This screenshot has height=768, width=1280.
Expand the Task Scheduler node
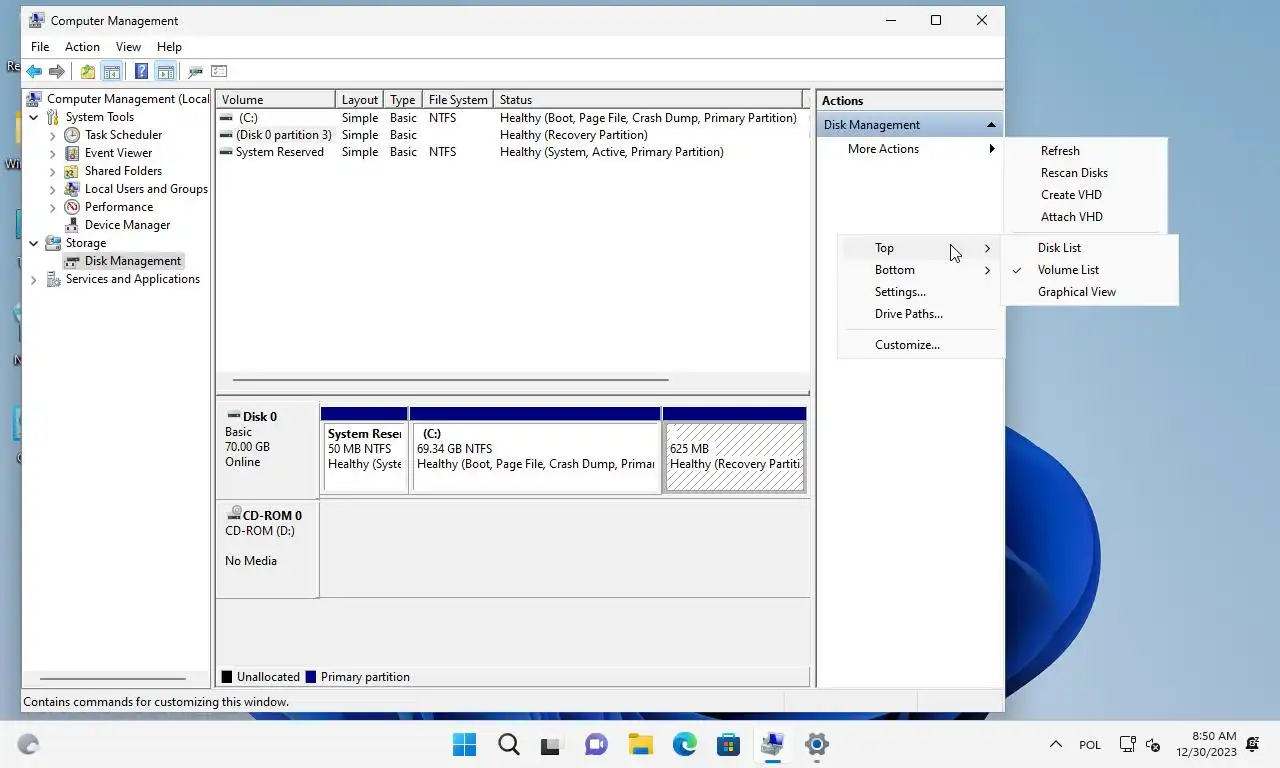(53, 135)
